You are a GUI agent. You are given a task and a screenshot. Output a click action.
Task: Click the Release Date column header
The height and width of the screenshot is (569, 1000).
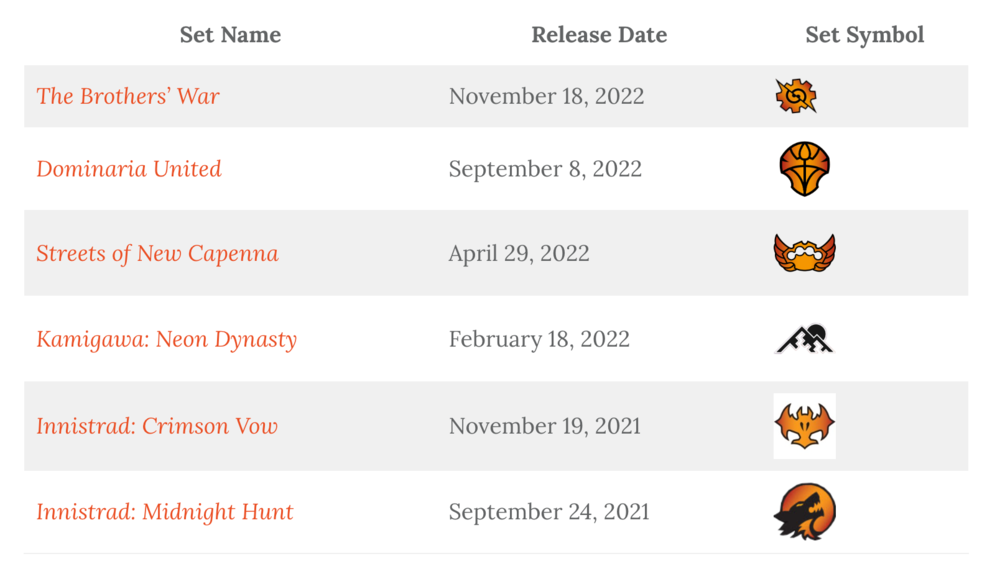(x=599, y=35)
